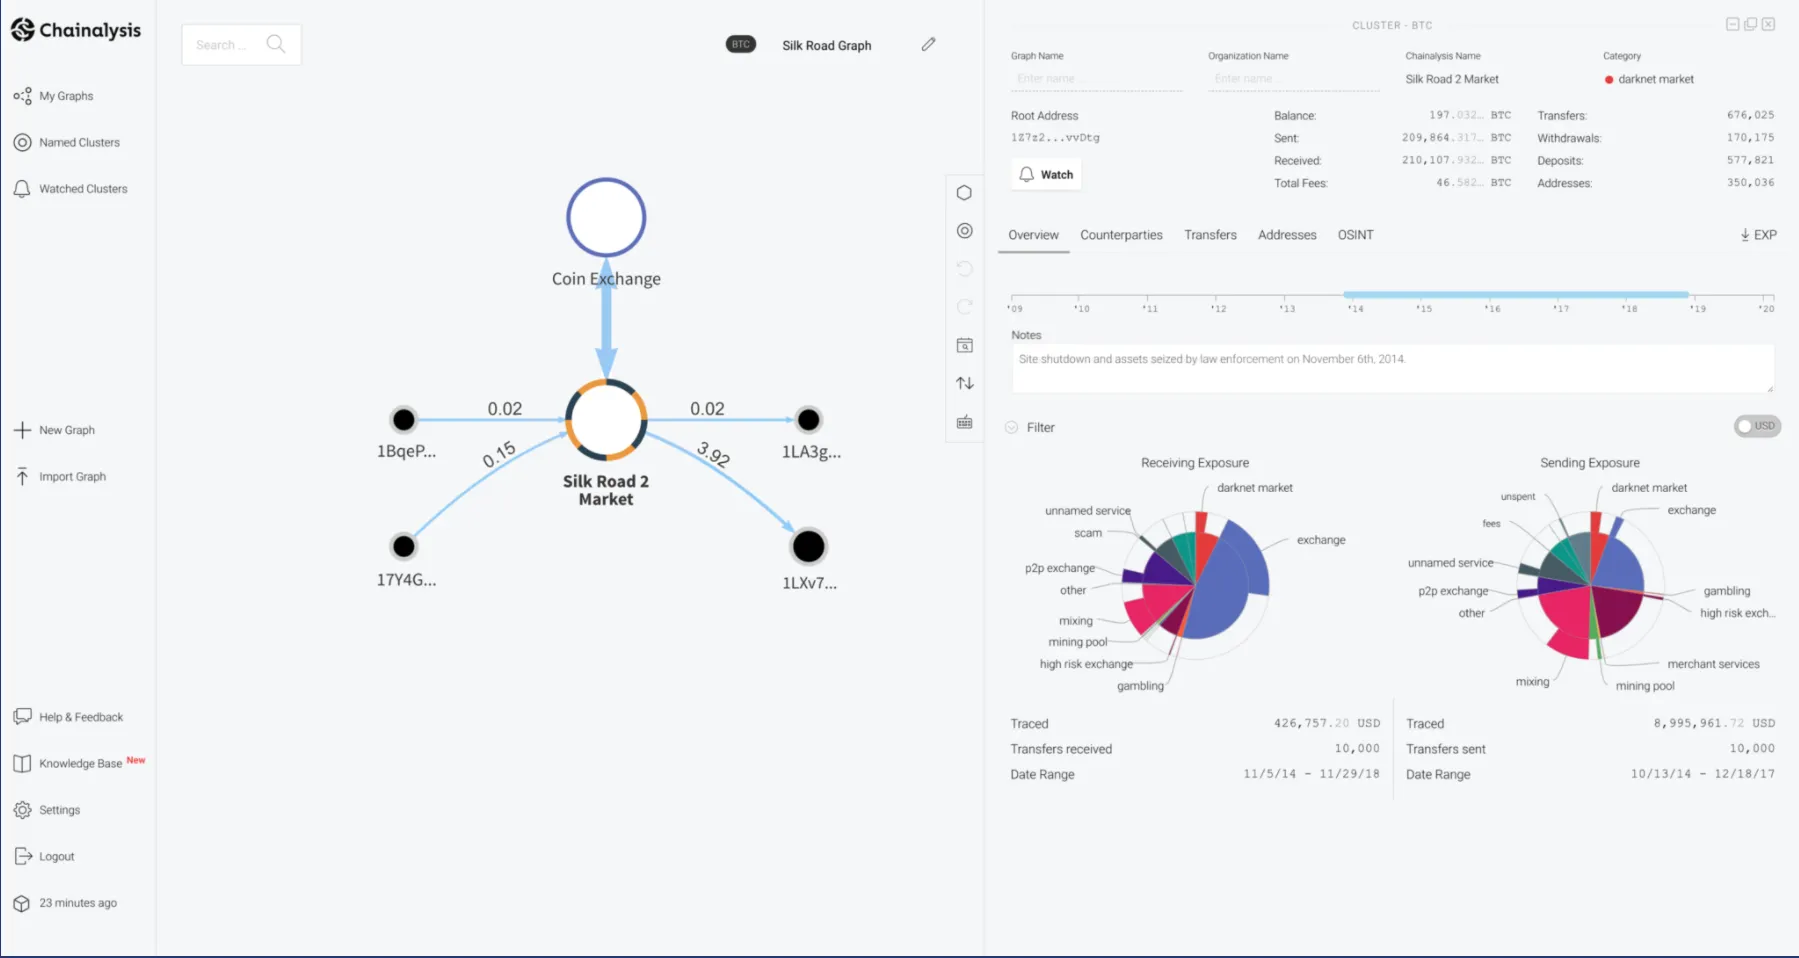Undo the last graph action
Screen dimensions: 1799x958
(964, 268)
